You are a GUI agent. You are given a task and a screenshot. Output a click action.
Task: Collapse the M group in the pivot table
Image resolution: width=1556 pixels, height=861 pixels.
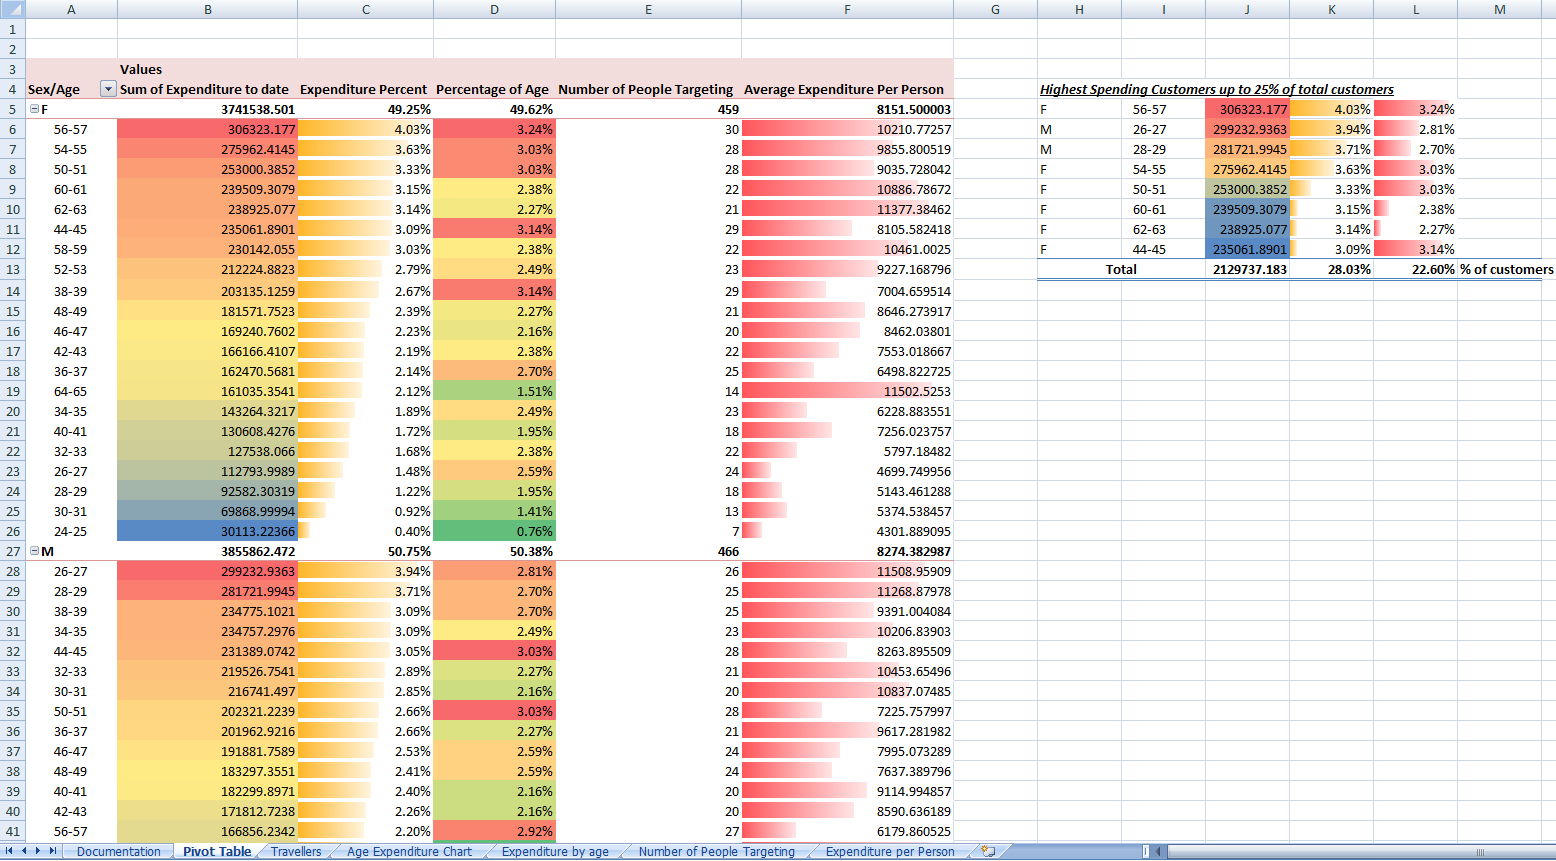[34, 551]
